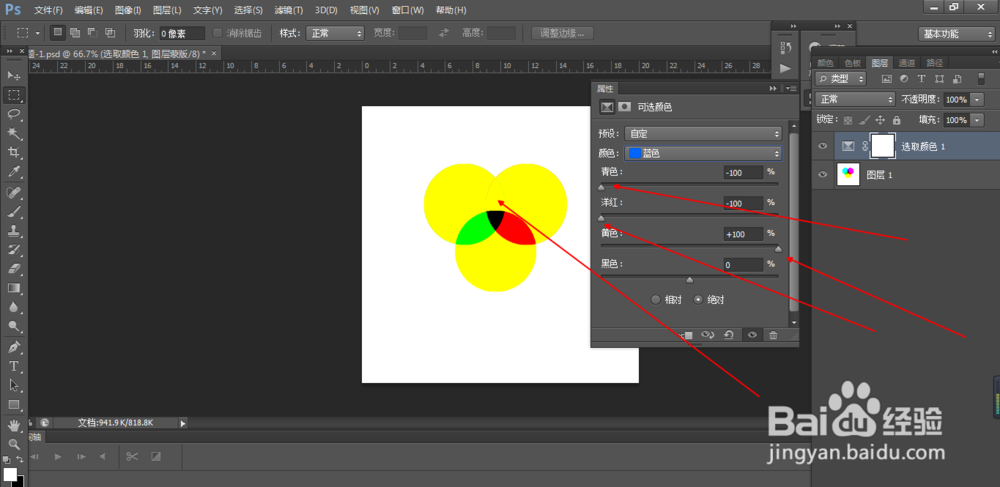
Task: Select the Eraser tool
Action: pyautogui.click(x=13, y=269)
